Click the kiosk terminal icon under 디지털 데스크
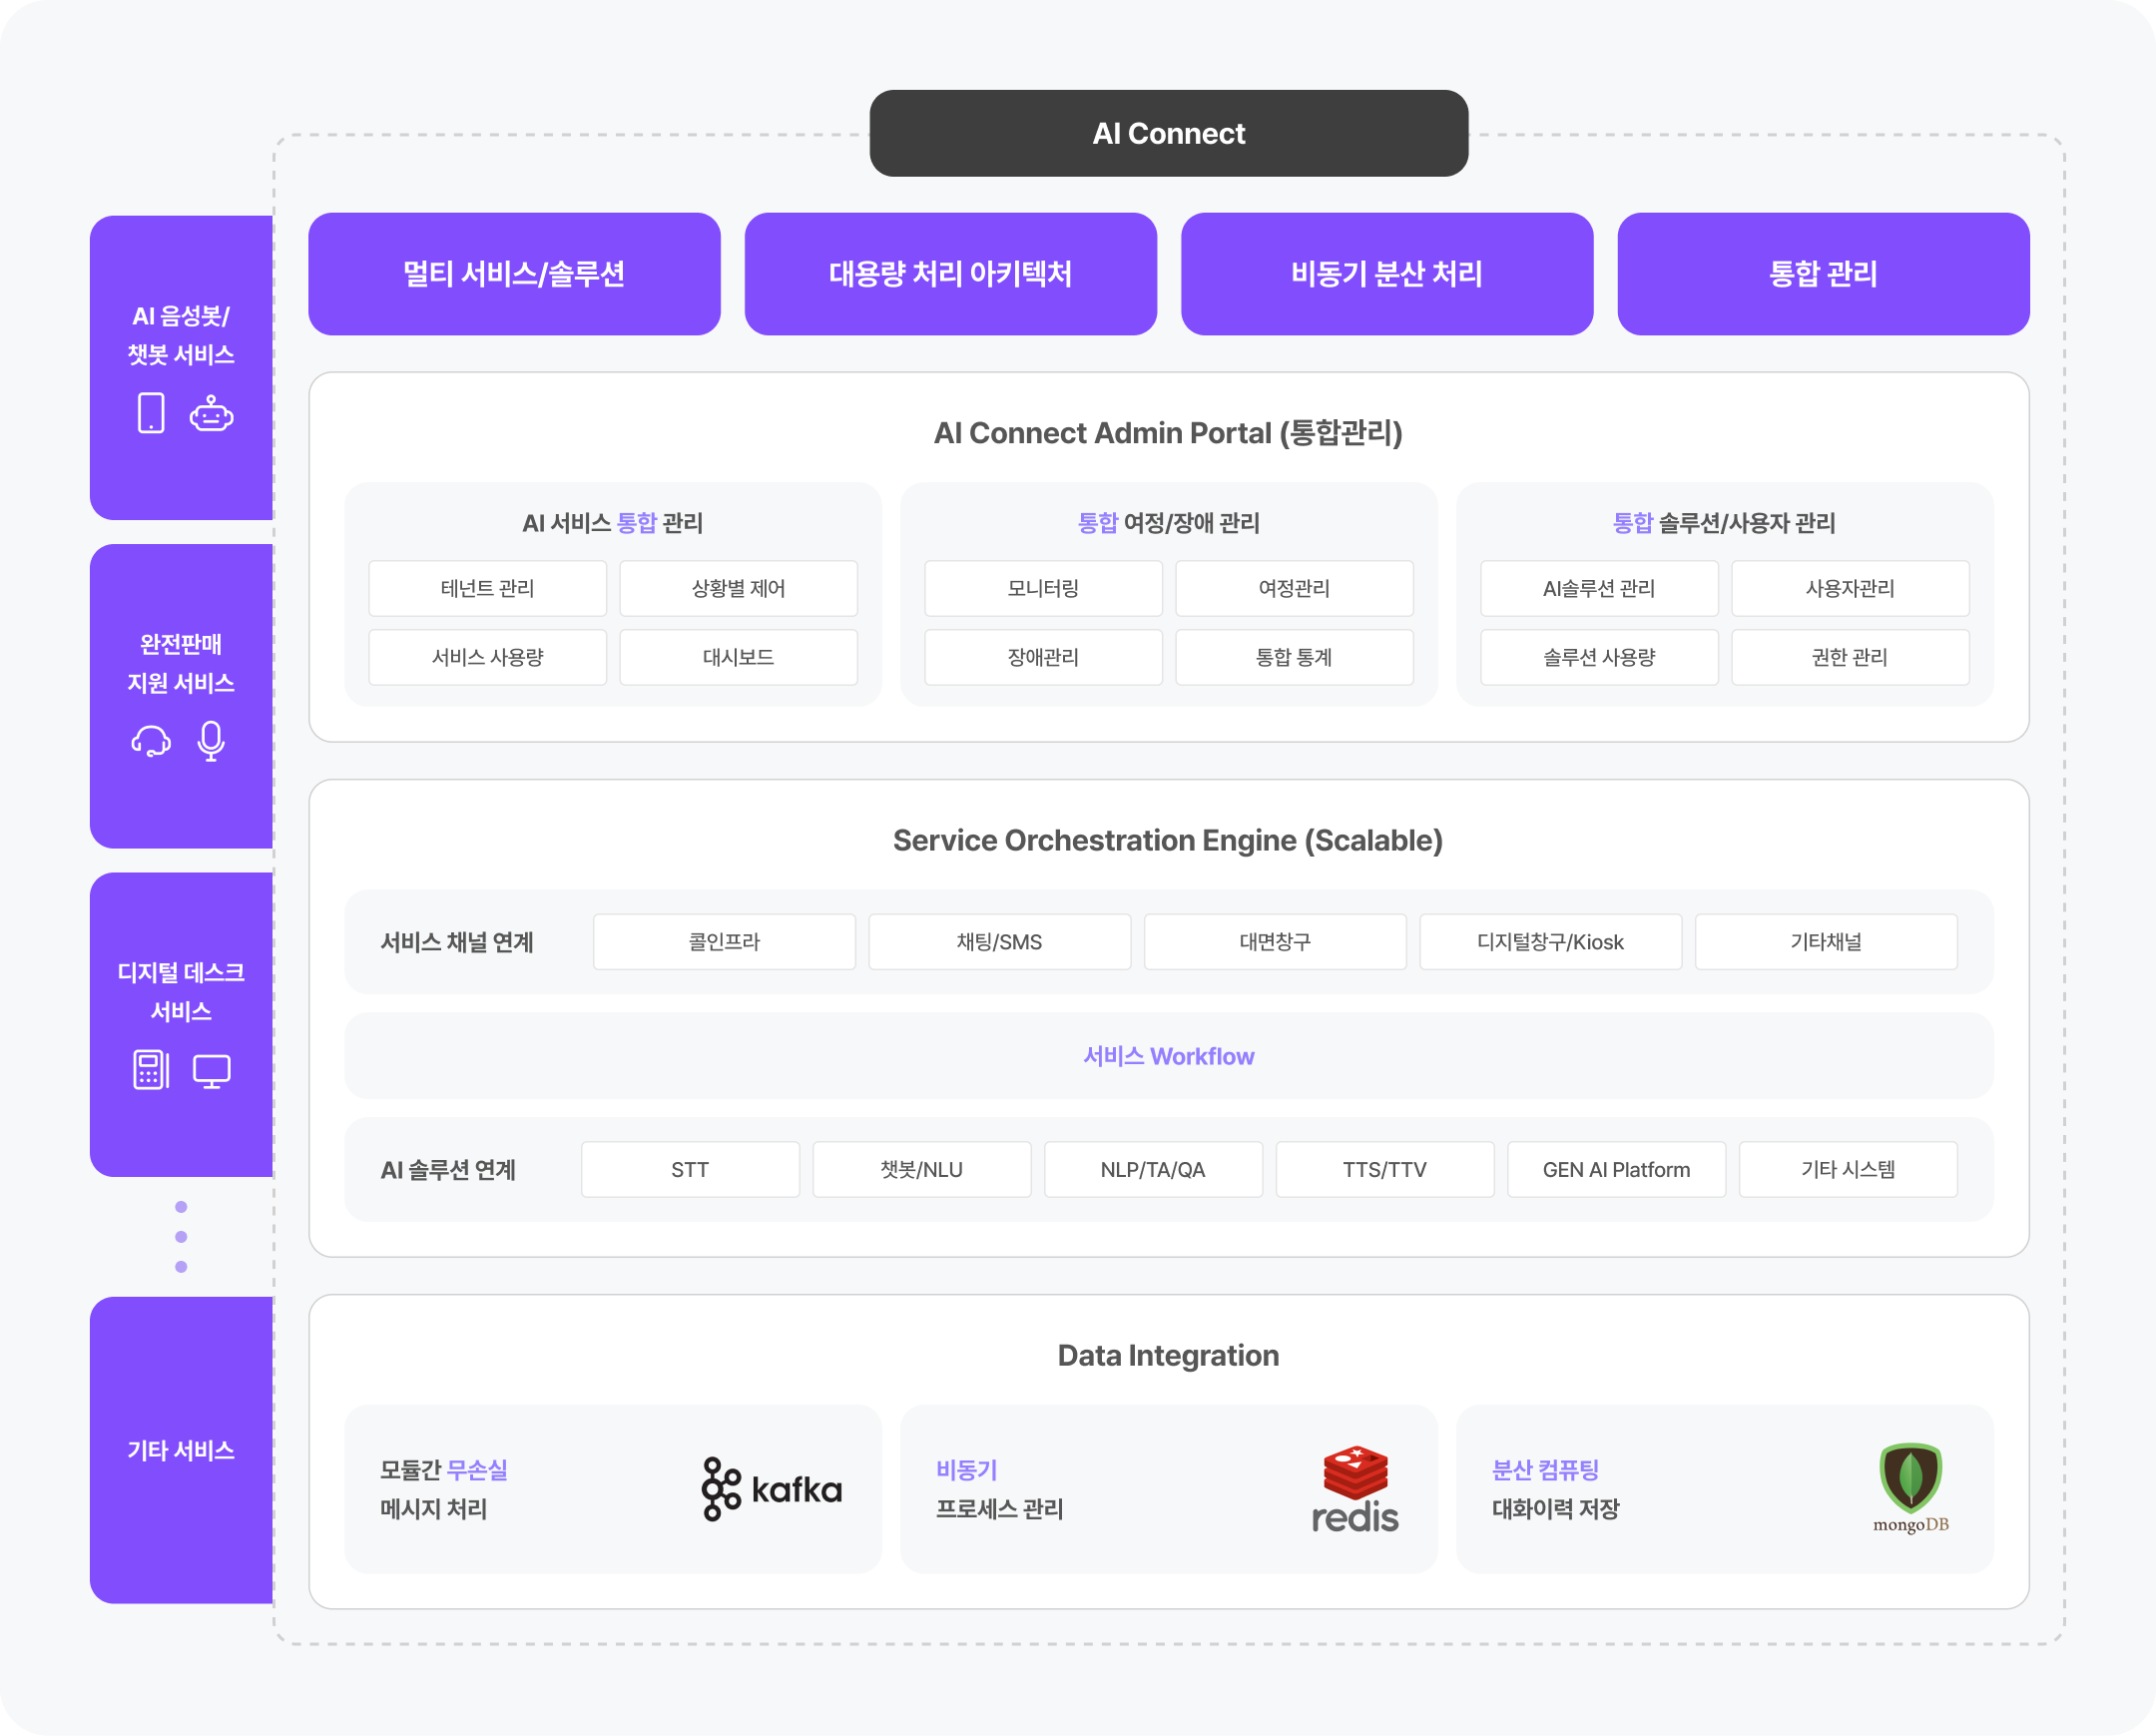Screen dimensions: 2156x1736 151,1069
